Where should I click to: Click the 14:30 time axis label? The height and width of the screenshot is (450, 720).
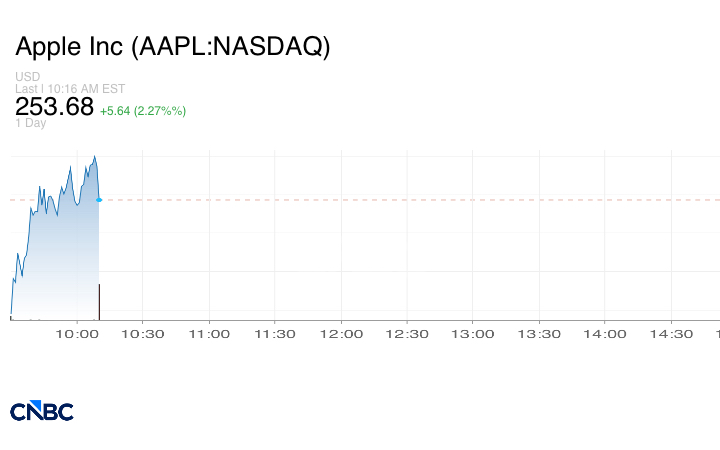pos(671,334)
